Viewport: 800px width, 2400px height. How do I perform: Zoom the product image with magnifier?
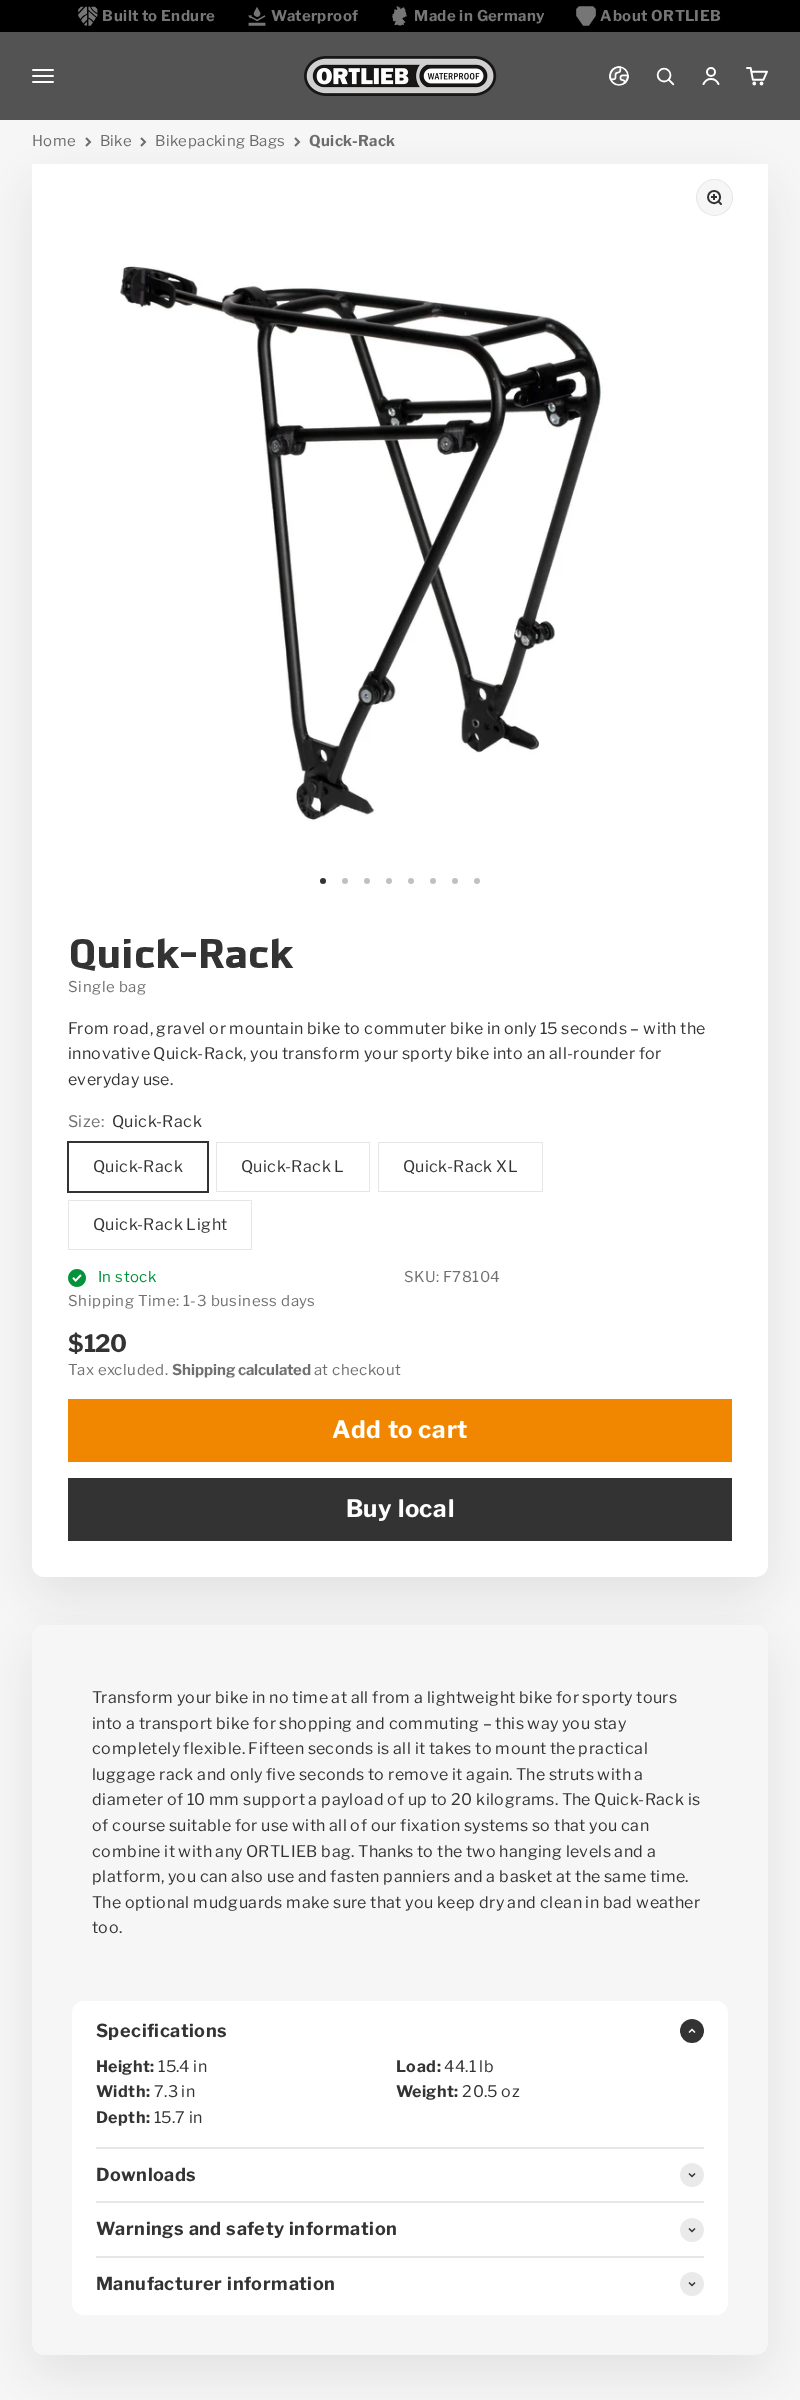[x=714, y=198]
